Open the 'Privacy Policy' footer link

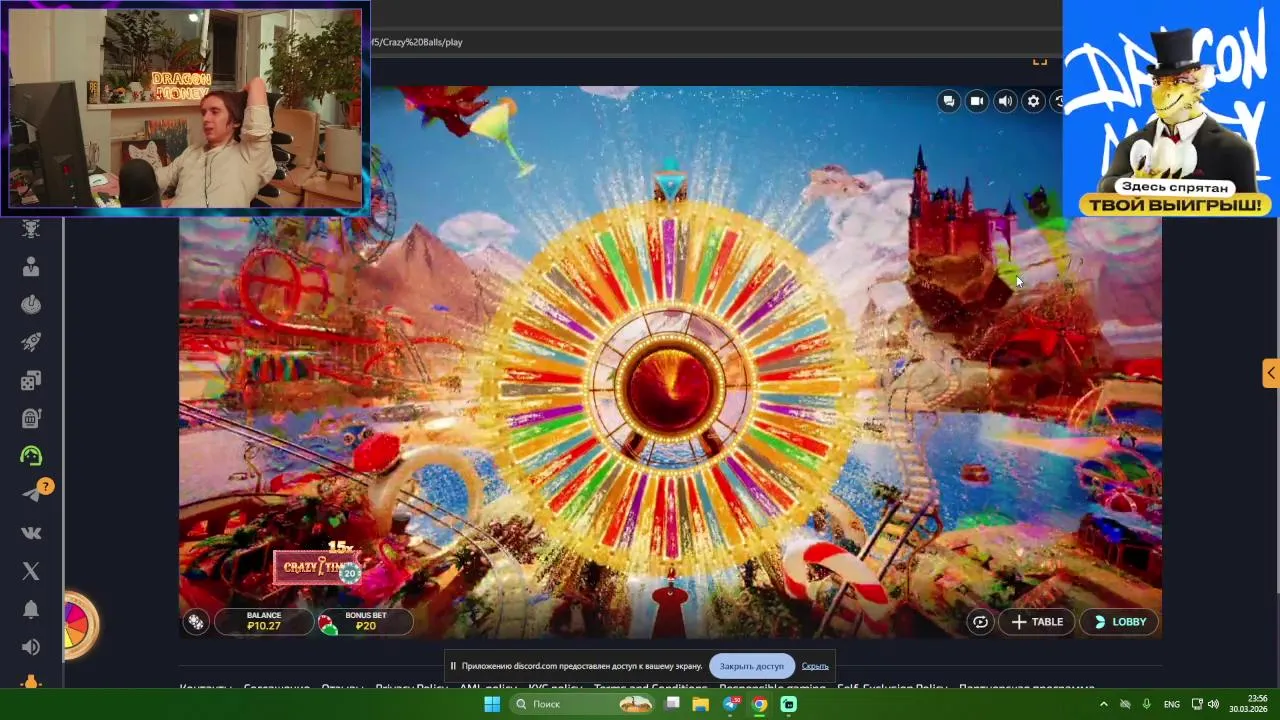[411, 687]
